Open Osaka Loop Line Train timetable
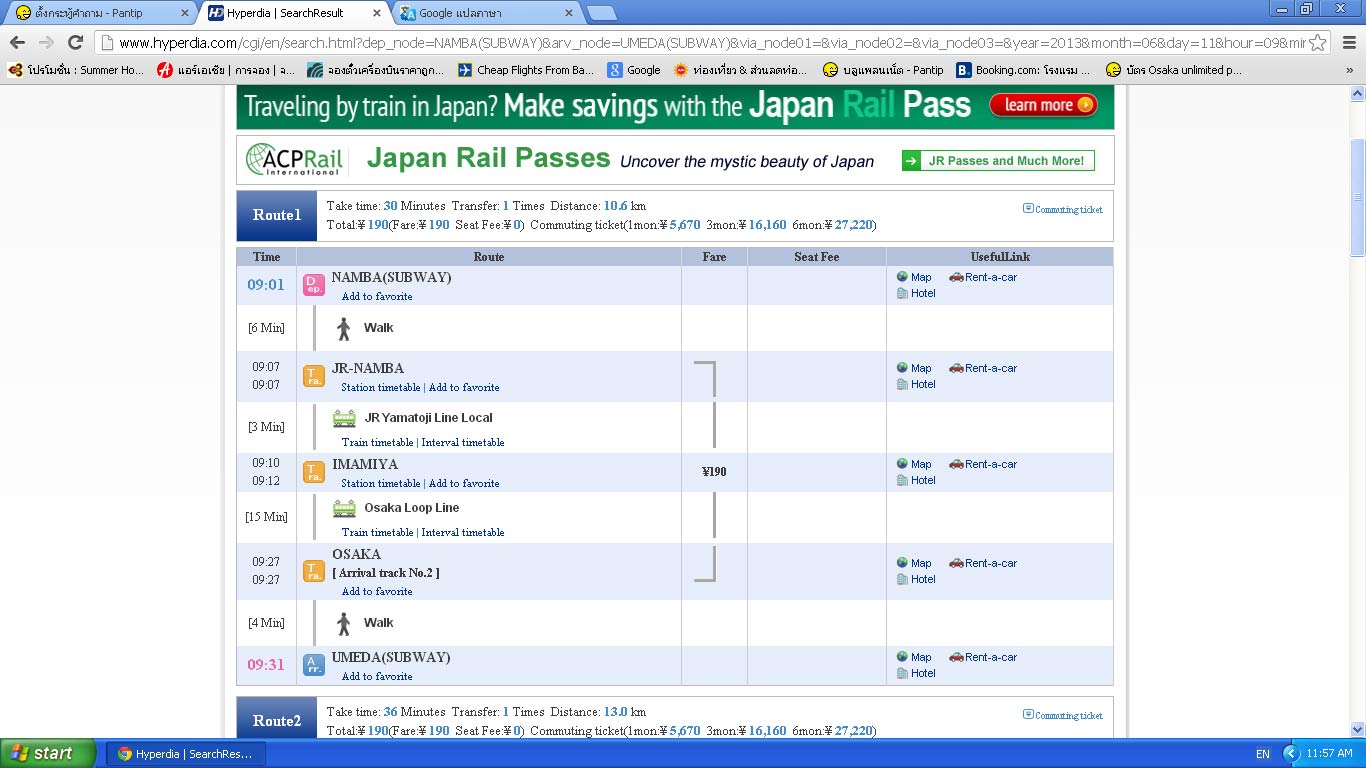 pyautogui.click(x=377, y=532)
